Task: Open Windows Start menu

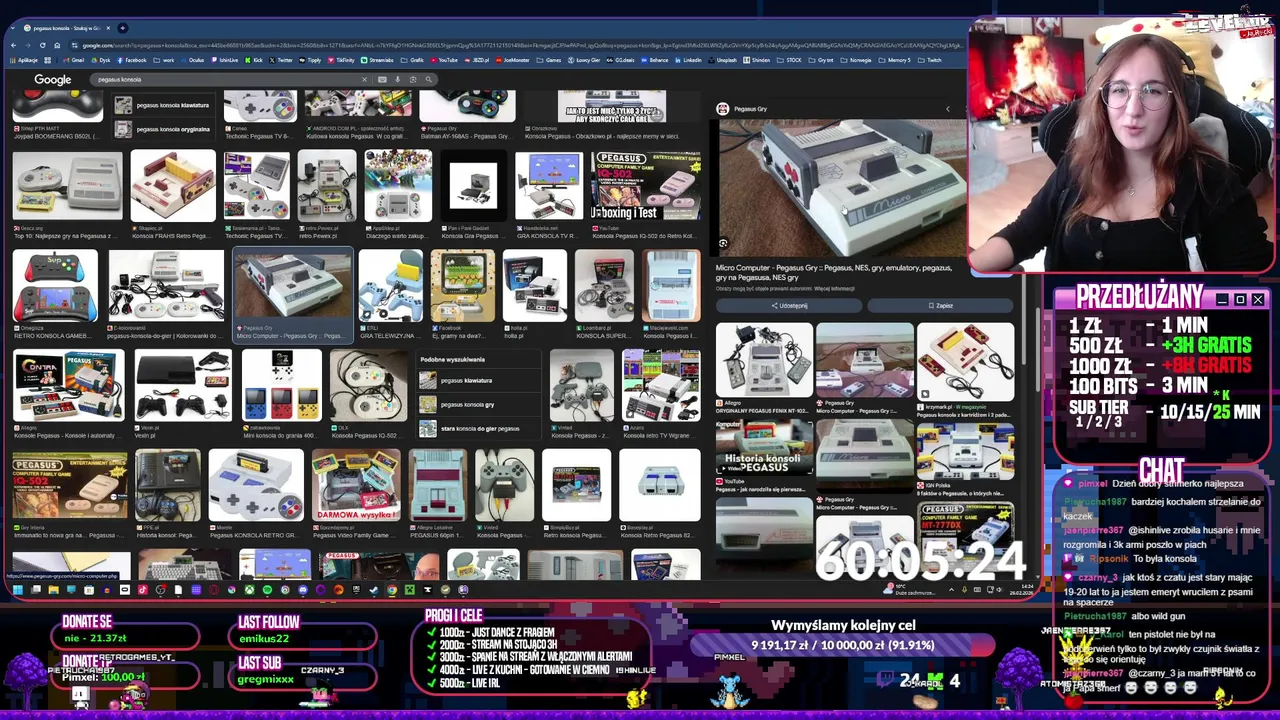Action: (17, 590)
